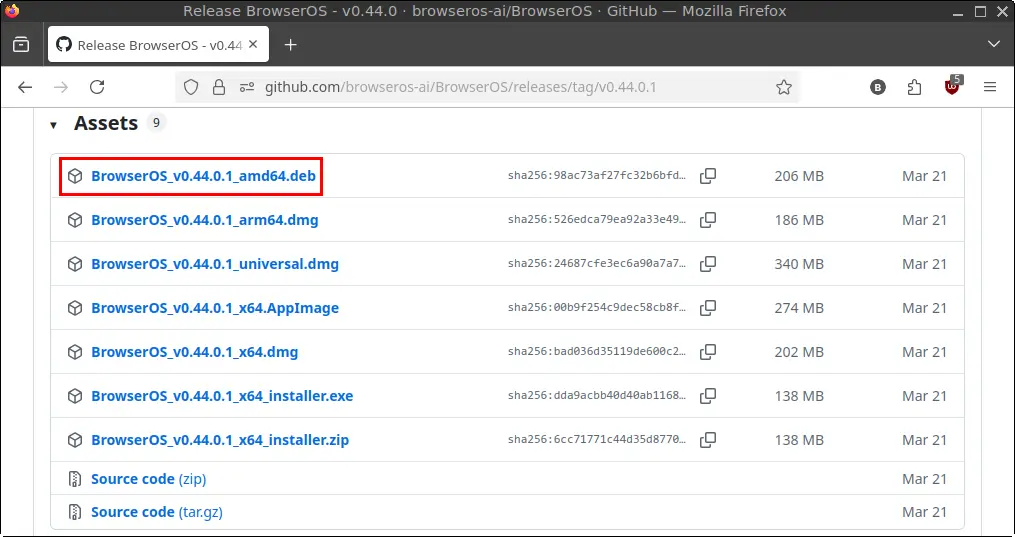Image resolution: width=1015 pixels, height=537 pixels.
Task: Go forward one page
Action: click(61, 87)
